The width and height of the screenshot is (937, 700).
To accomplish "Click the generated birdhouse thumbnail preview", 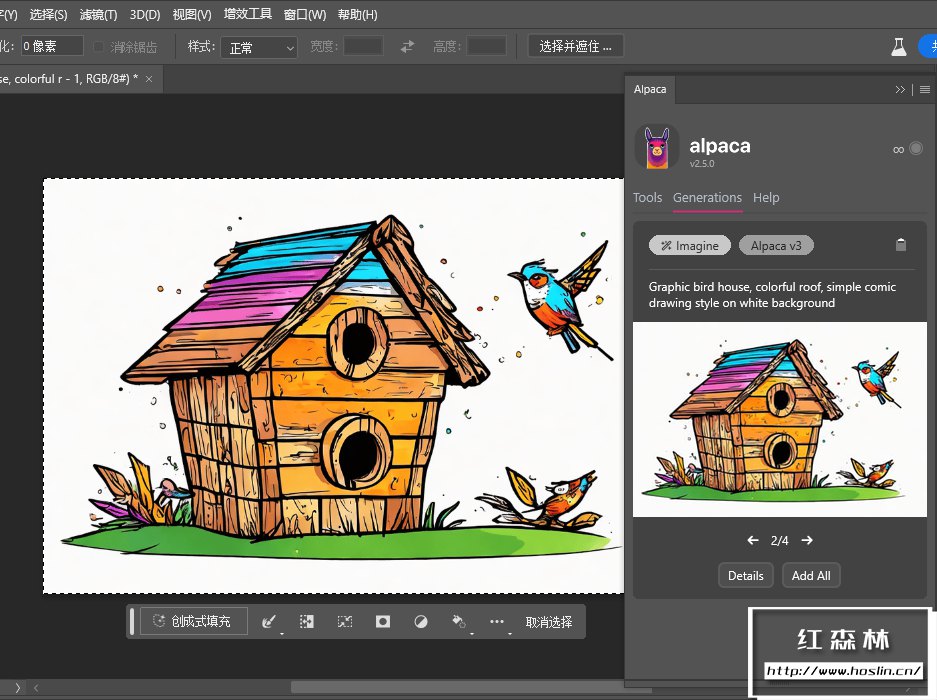I will click(779, 419).
